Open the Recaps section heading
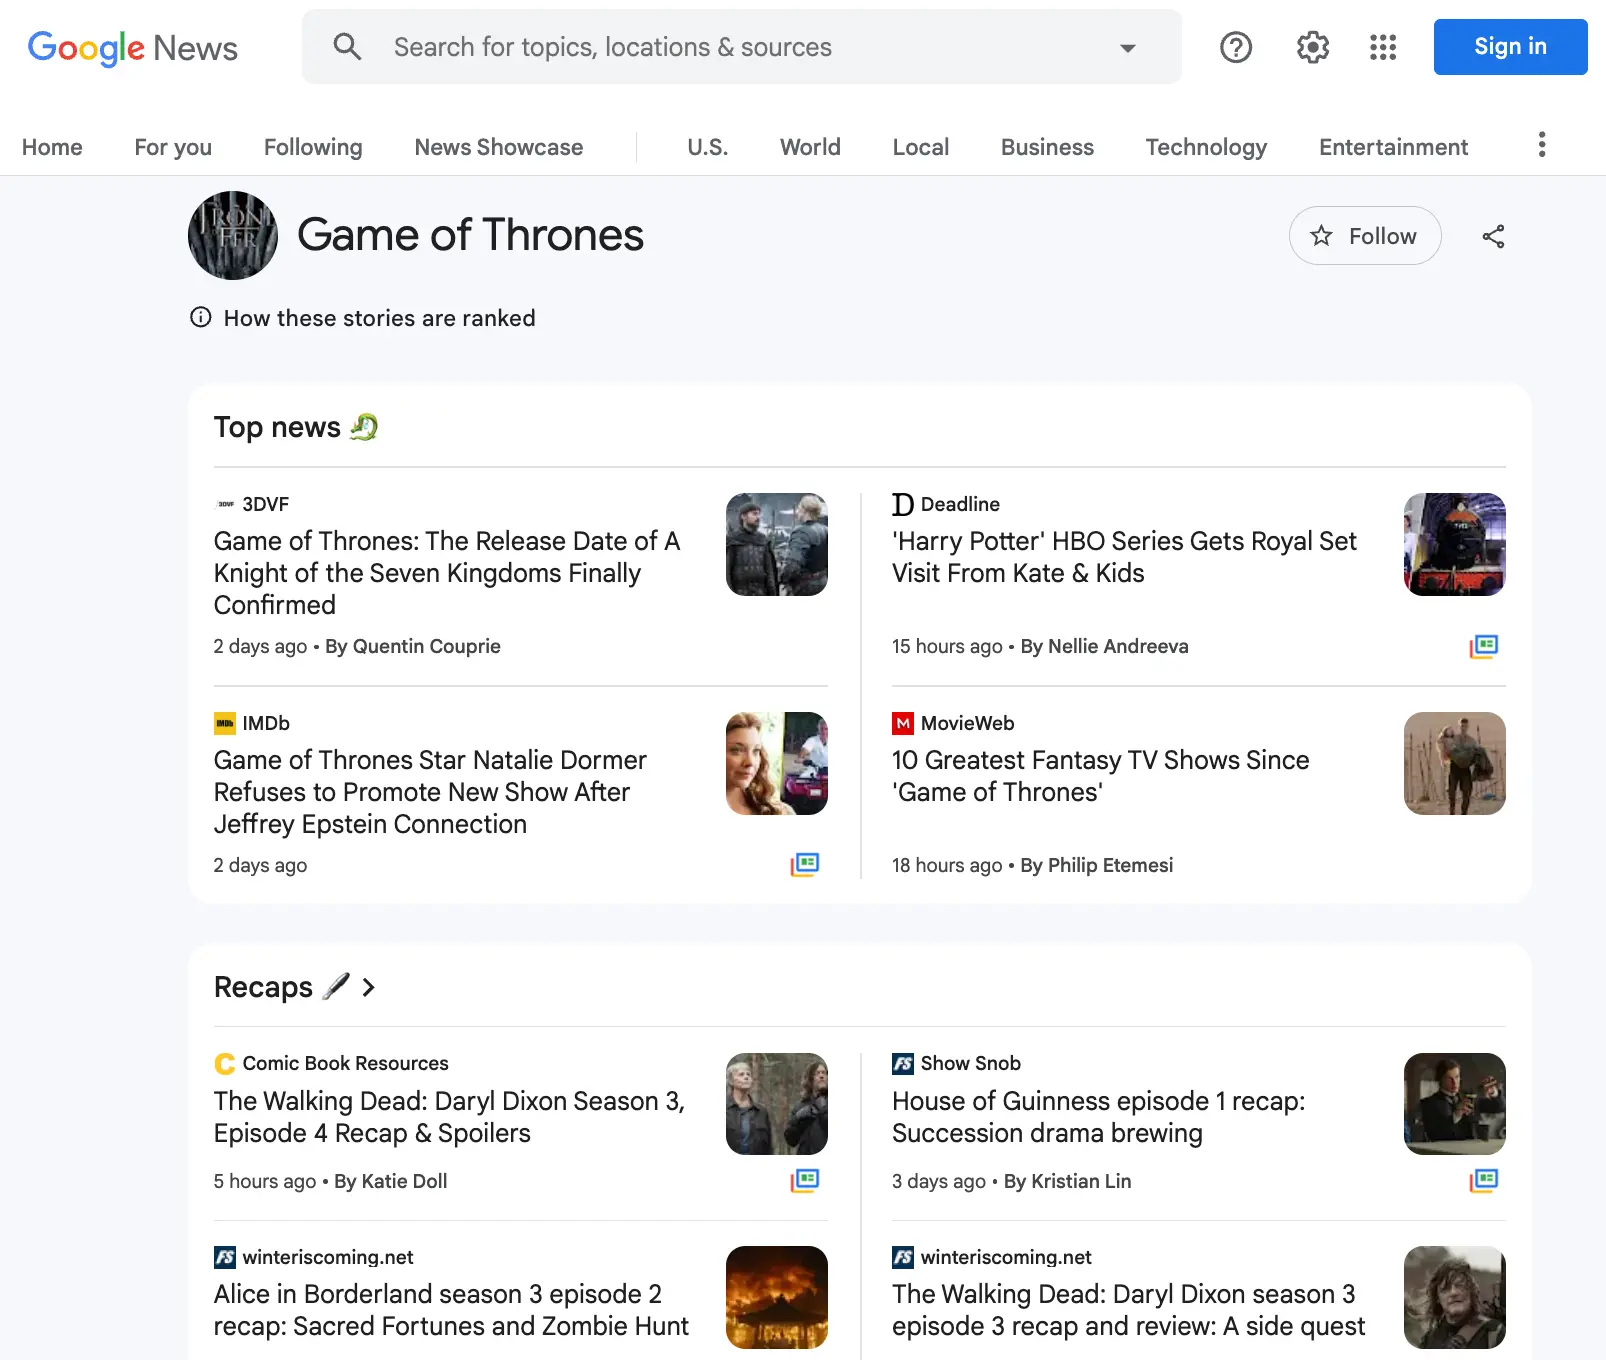 [x=264, y=987]
